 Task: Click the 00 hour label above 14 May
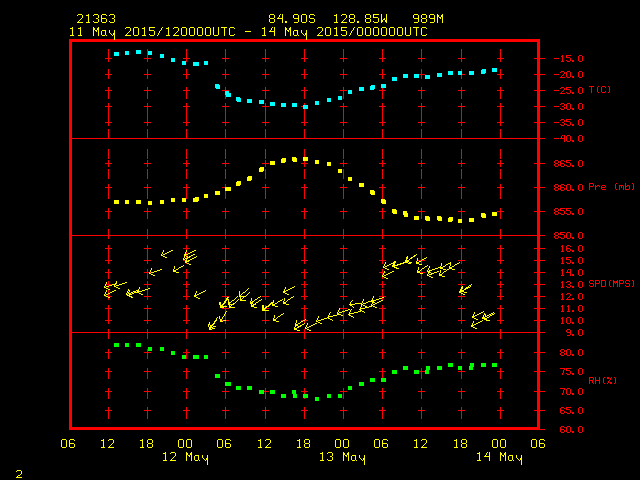pyautogui.click(x=499, y=444)
